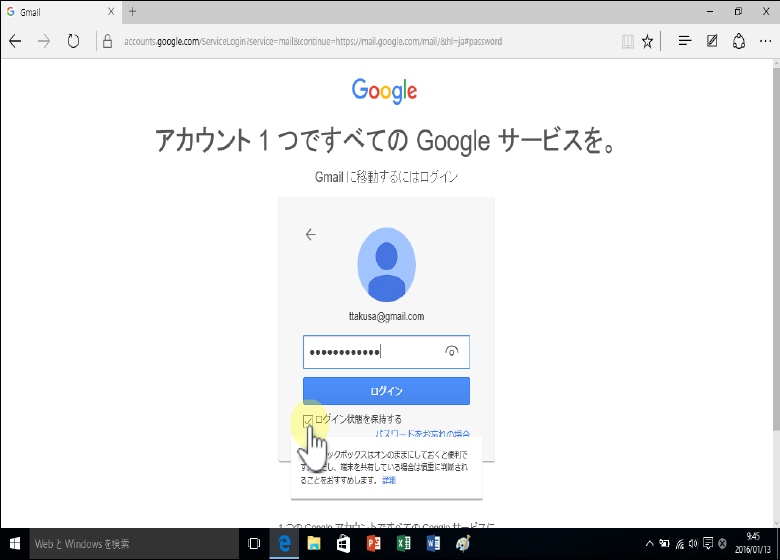Show hidden tray icons with the chevron
This screenshot has height=560, width=780.
click(649, 544)
